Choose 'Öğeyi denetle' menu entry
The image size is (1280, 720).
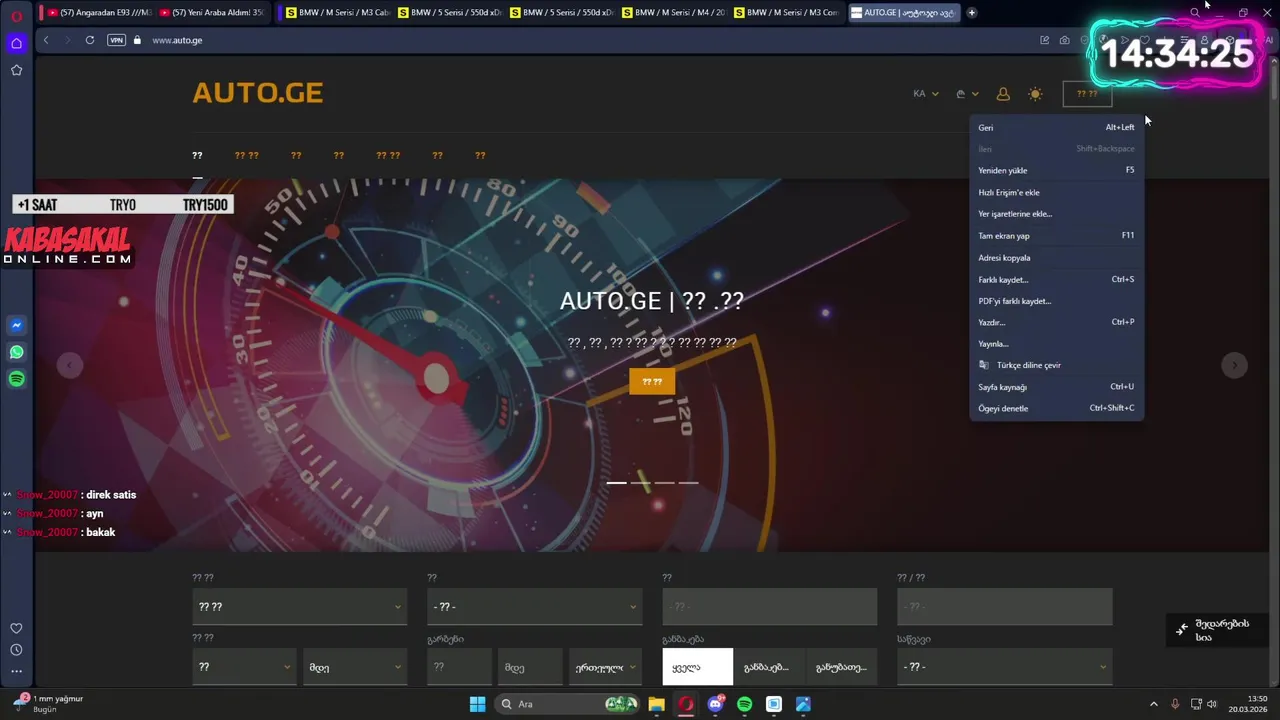(1056, 408)
